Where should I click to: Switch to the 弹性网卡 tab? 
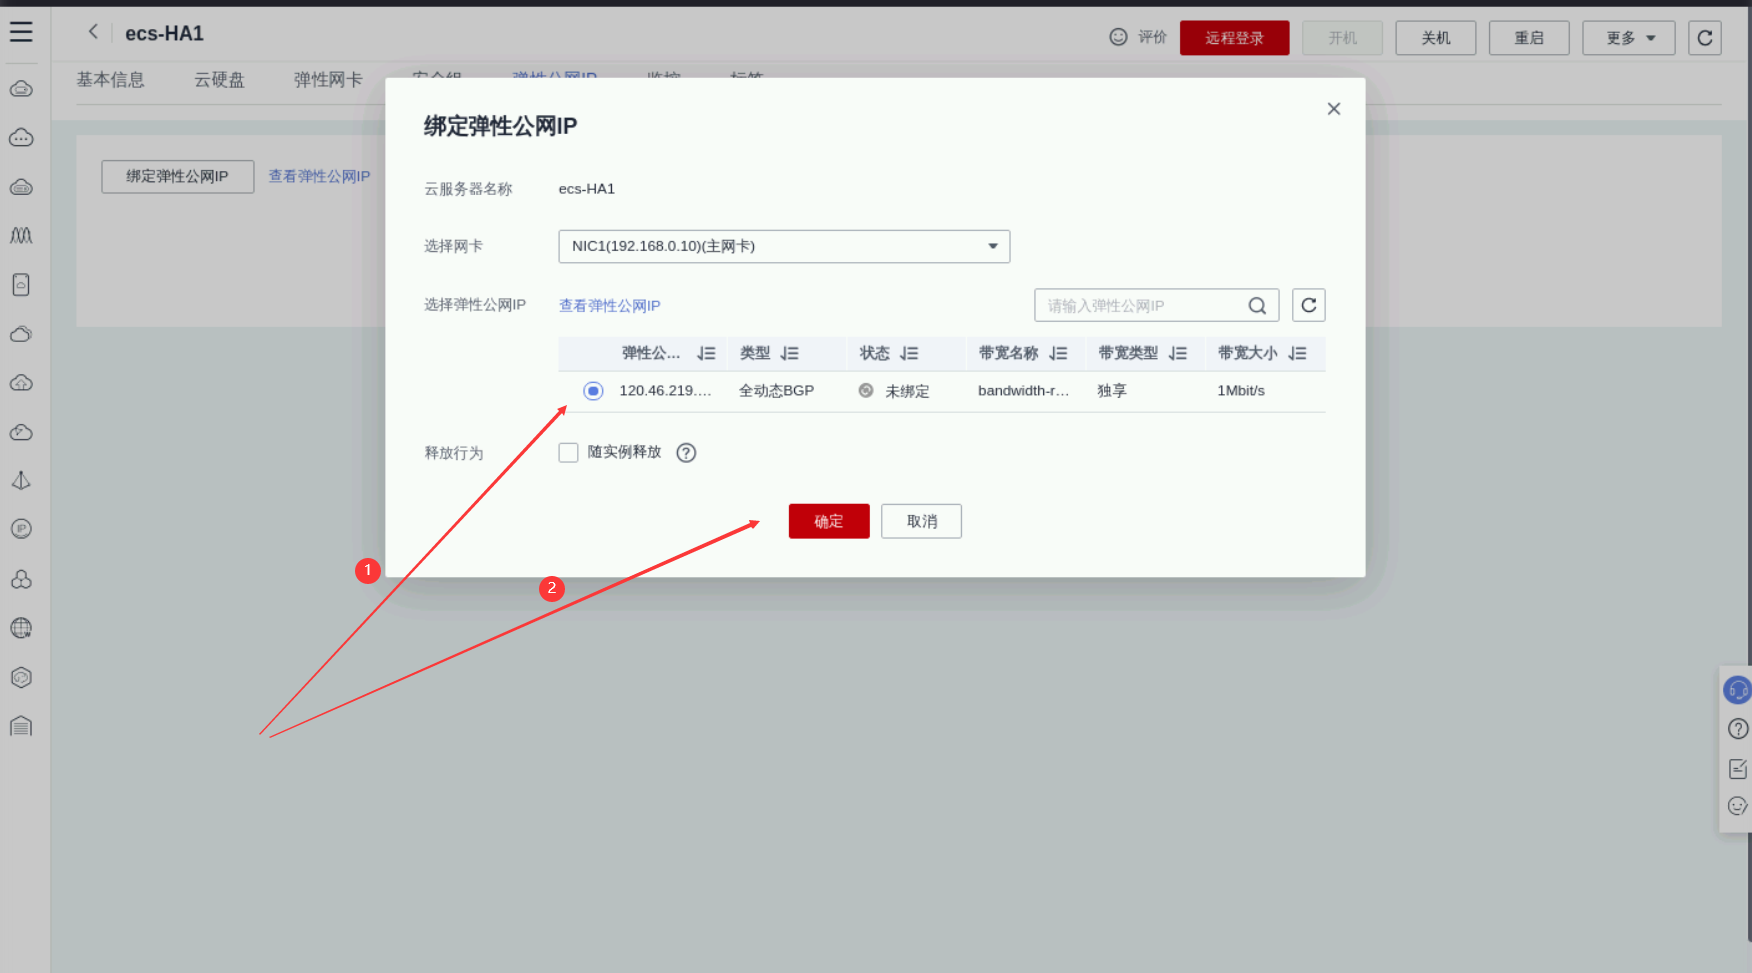tap(328, 80)
